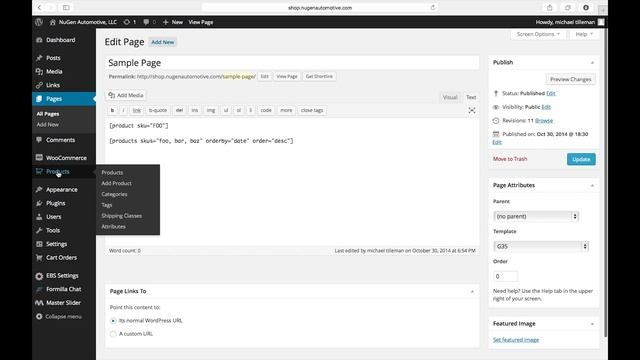This screenshot has height=360, width=640.
Task: Open the WordPress logo menu
Action: pyautogui.click(x=39, y=22)
